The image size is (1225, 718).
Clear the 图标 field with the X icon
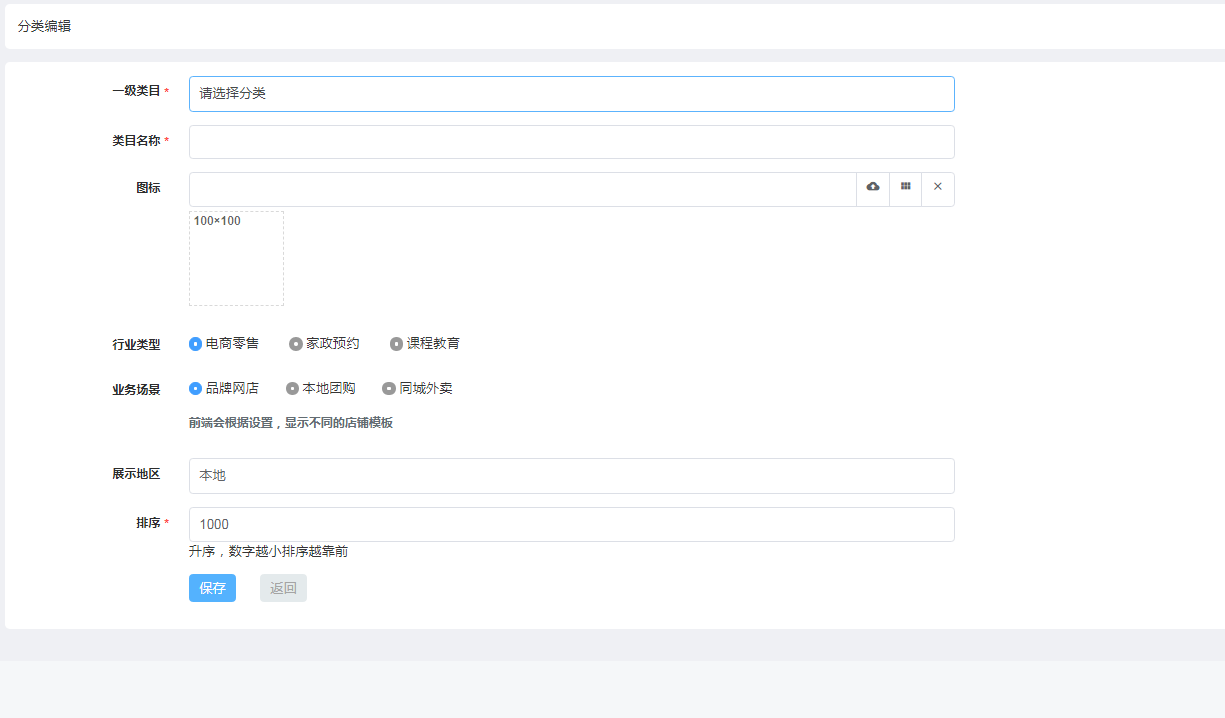point(938,189)
